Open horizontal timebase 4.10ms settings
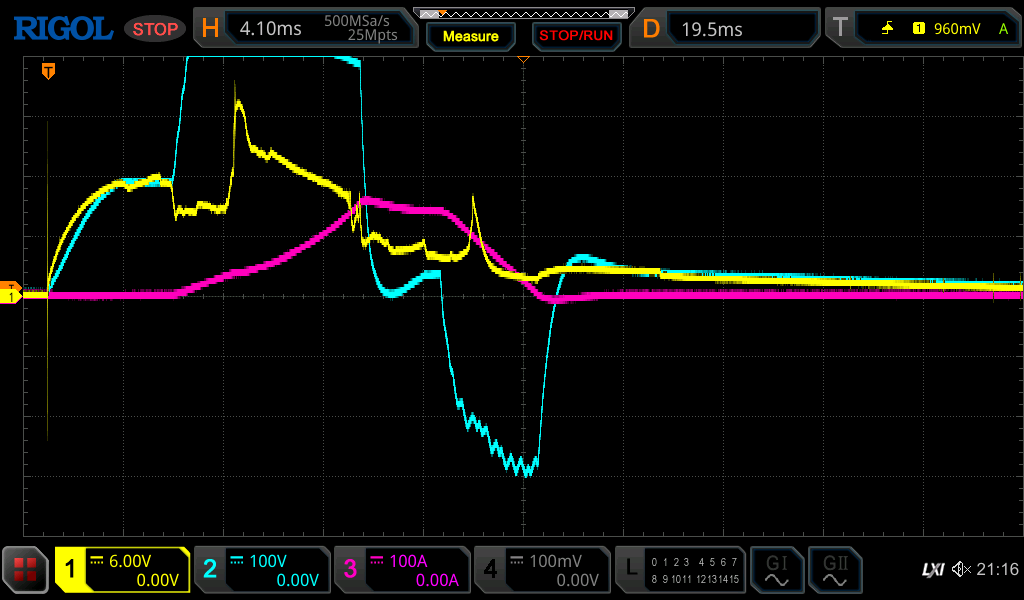This screenshot has height=600, width=1024. [x=306, y=29]
